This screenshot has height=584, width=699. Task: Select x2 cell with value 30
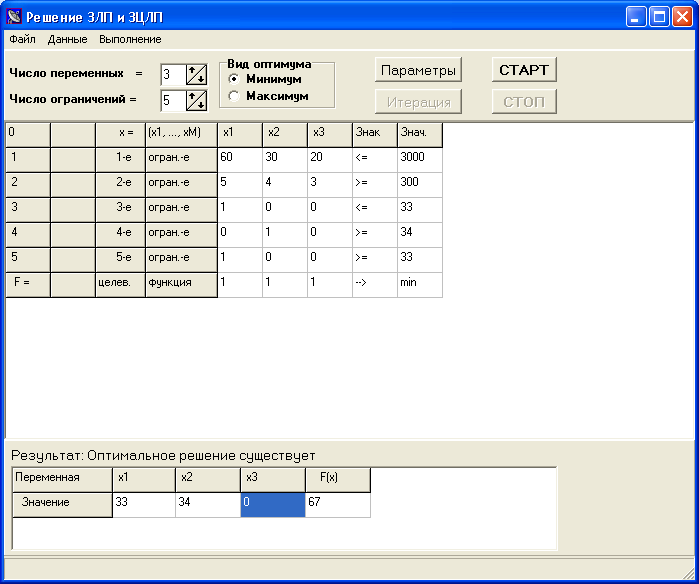(285, 160)
